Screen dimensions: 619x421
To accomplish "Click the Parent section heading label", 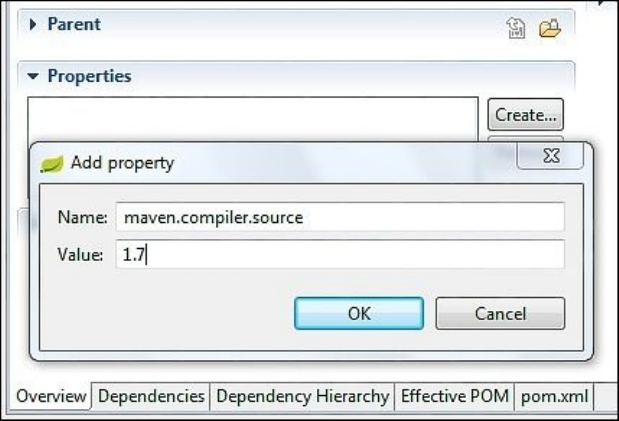I will point(74,24).
